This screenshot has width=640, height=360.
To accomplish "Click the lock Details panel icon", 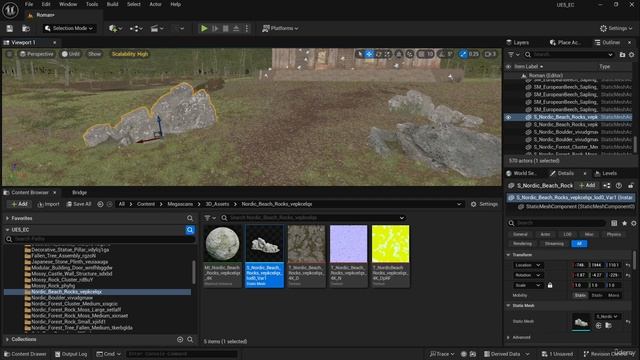I will (631, 185).
